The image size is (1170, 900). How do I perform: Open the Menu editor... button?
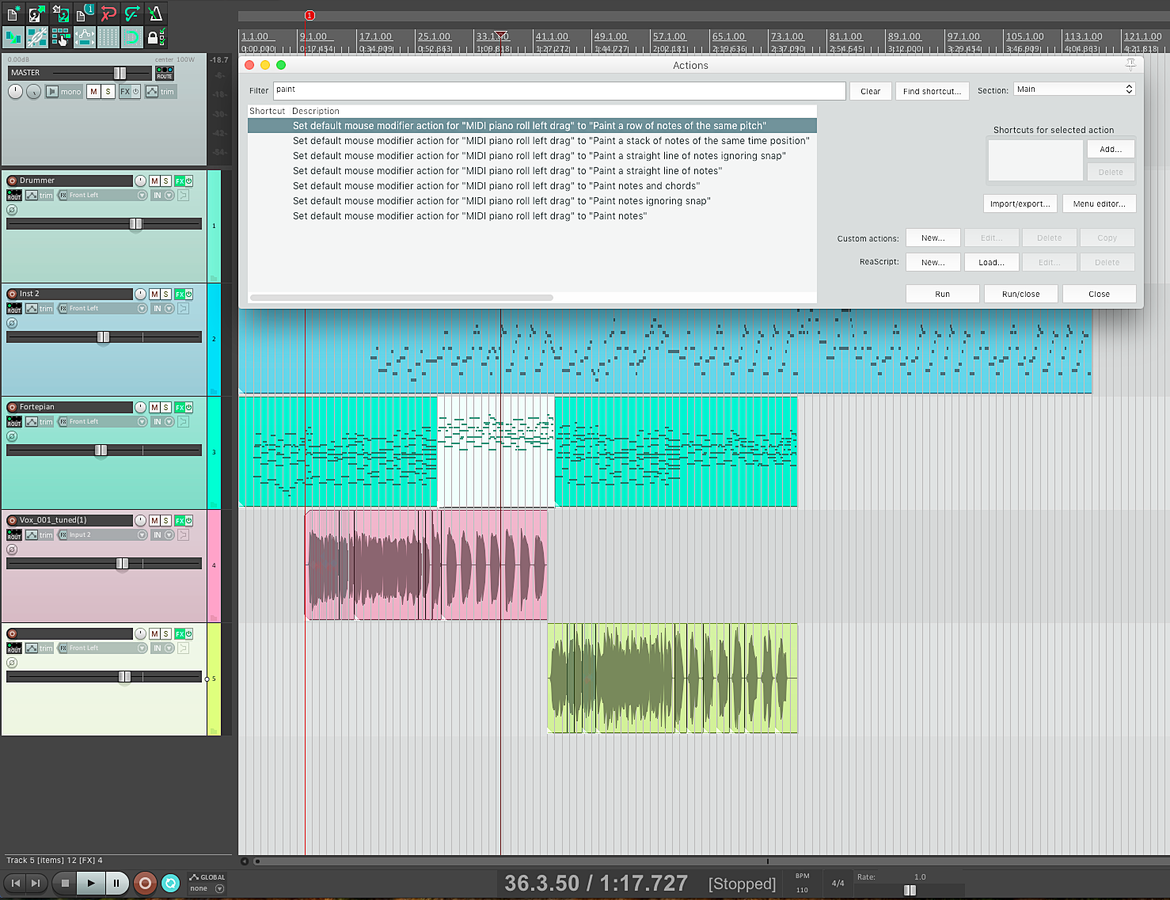pos(1099,204)
